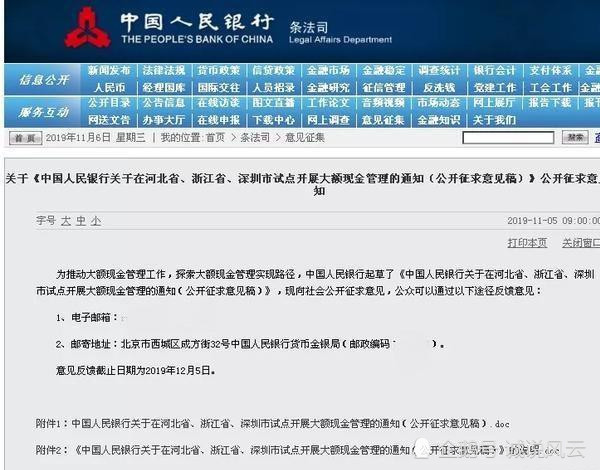Click 工作论文 link

pos(328,103)
